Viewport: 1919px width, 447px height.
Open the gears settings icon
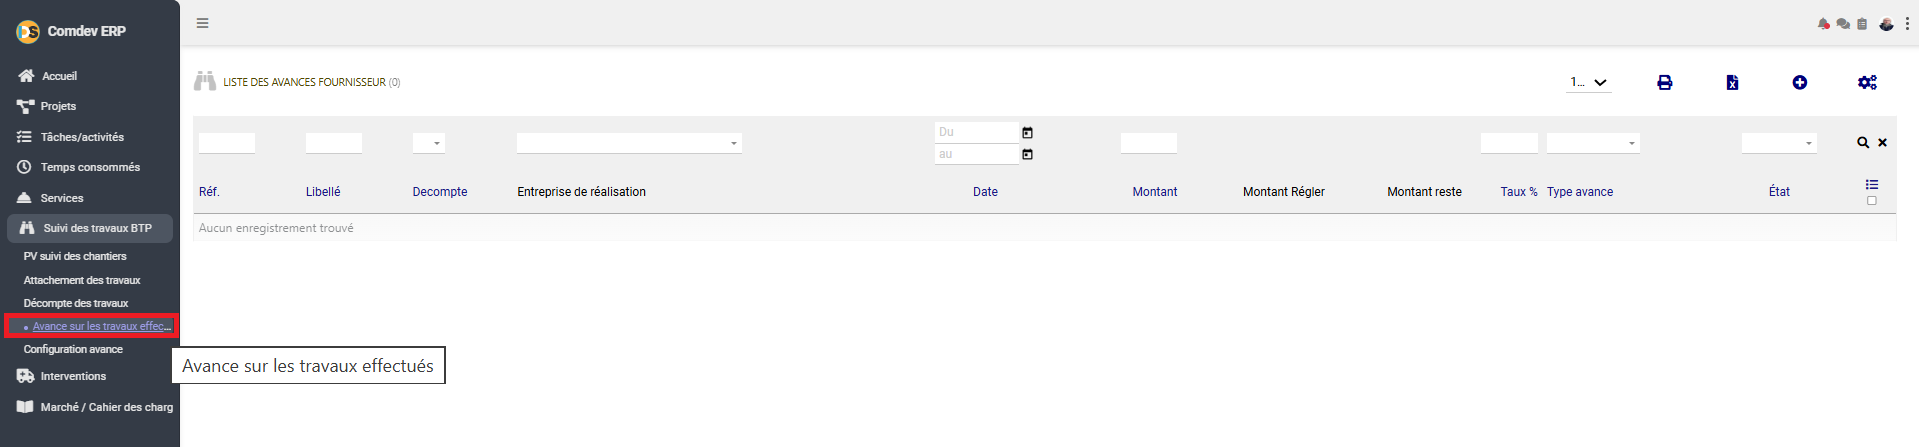pyautogui.click(x=1867, y=83)
